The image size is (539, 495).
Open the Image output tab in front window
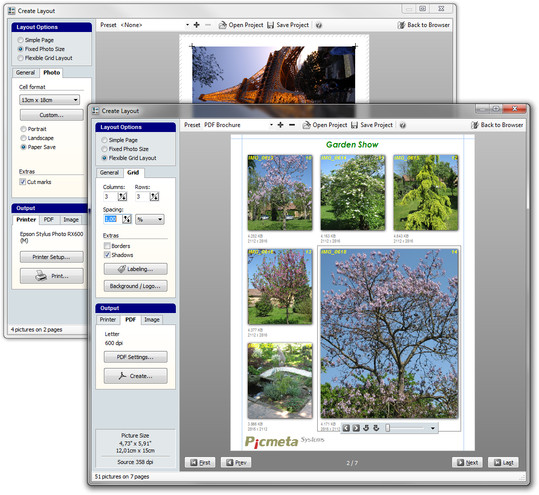(152, 320)
